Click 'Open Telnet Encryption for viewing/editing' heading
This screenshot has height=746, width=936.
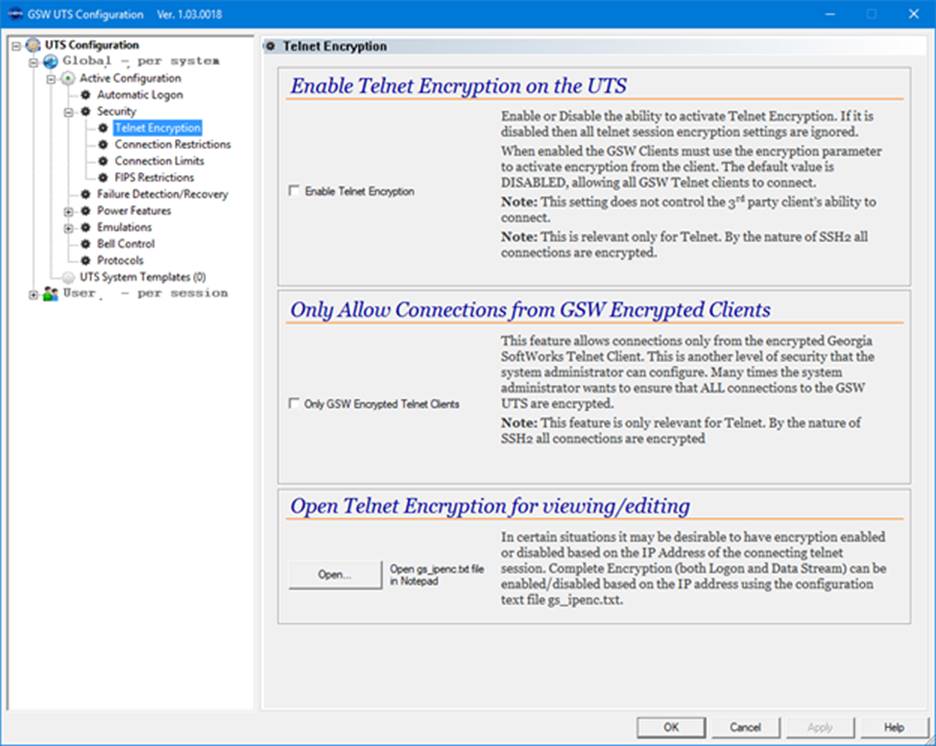490,505
